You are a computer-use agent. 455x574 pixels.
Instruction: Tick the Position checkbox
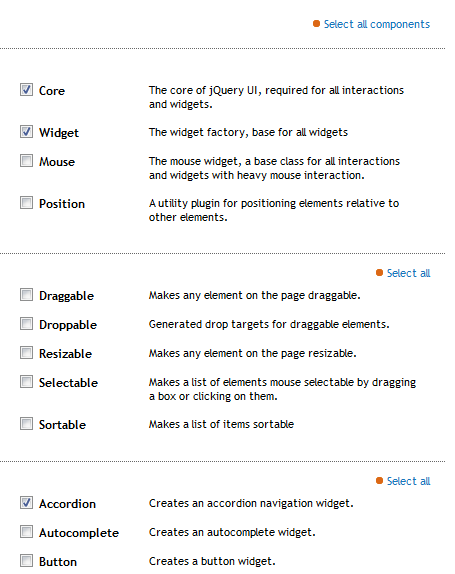(26, 203)
